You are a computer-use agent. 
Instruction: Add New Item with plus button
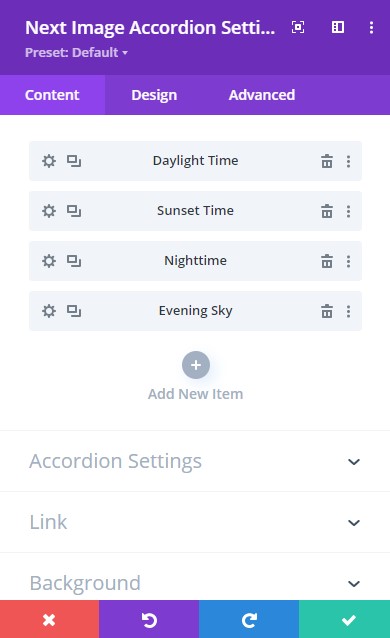pyautogui.click(x=196, y=365)
